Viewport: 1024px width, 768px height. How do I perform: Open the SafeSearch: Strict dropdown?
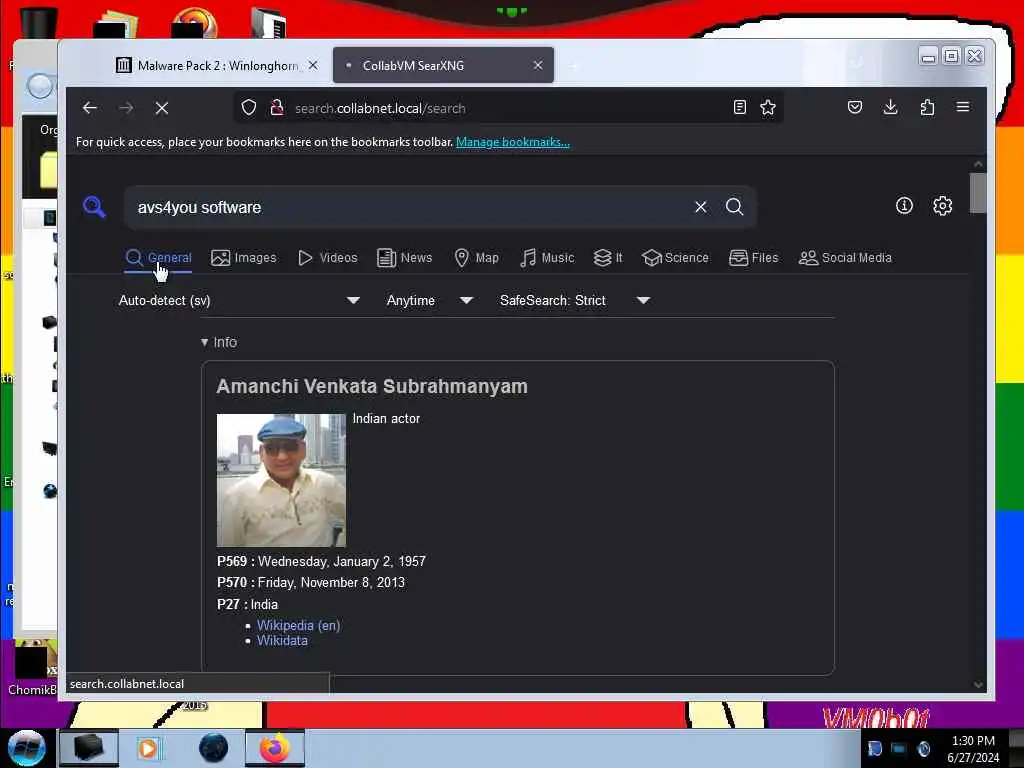pos(575,300)
